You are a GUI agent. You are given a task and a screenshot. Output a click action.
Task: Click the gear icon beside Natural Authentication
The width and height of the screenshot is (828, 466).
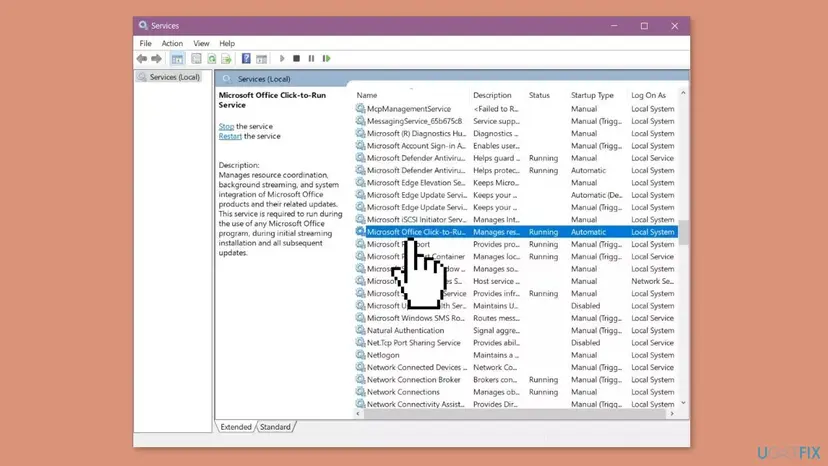tap(360, 330)
